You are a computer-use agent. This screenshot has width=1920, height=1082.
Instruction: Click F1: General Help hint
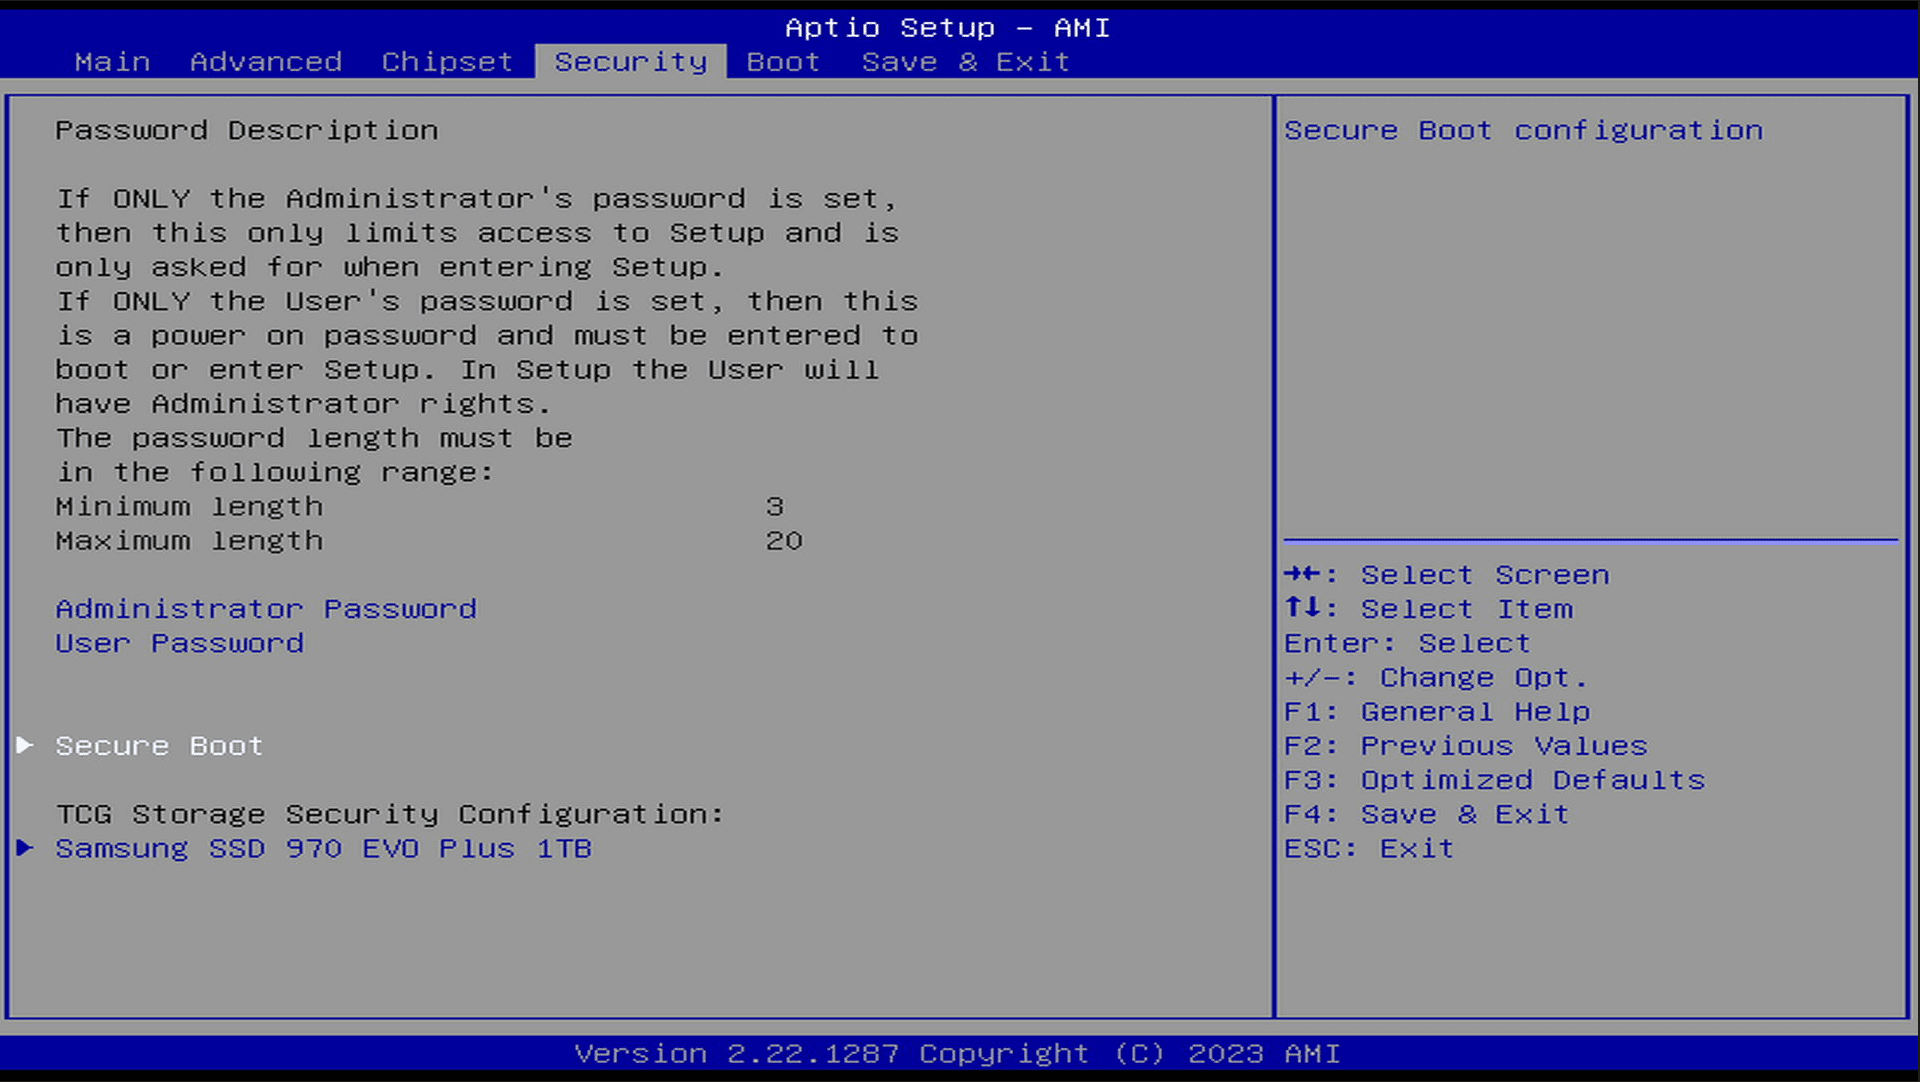click(x=1437, y=712)
